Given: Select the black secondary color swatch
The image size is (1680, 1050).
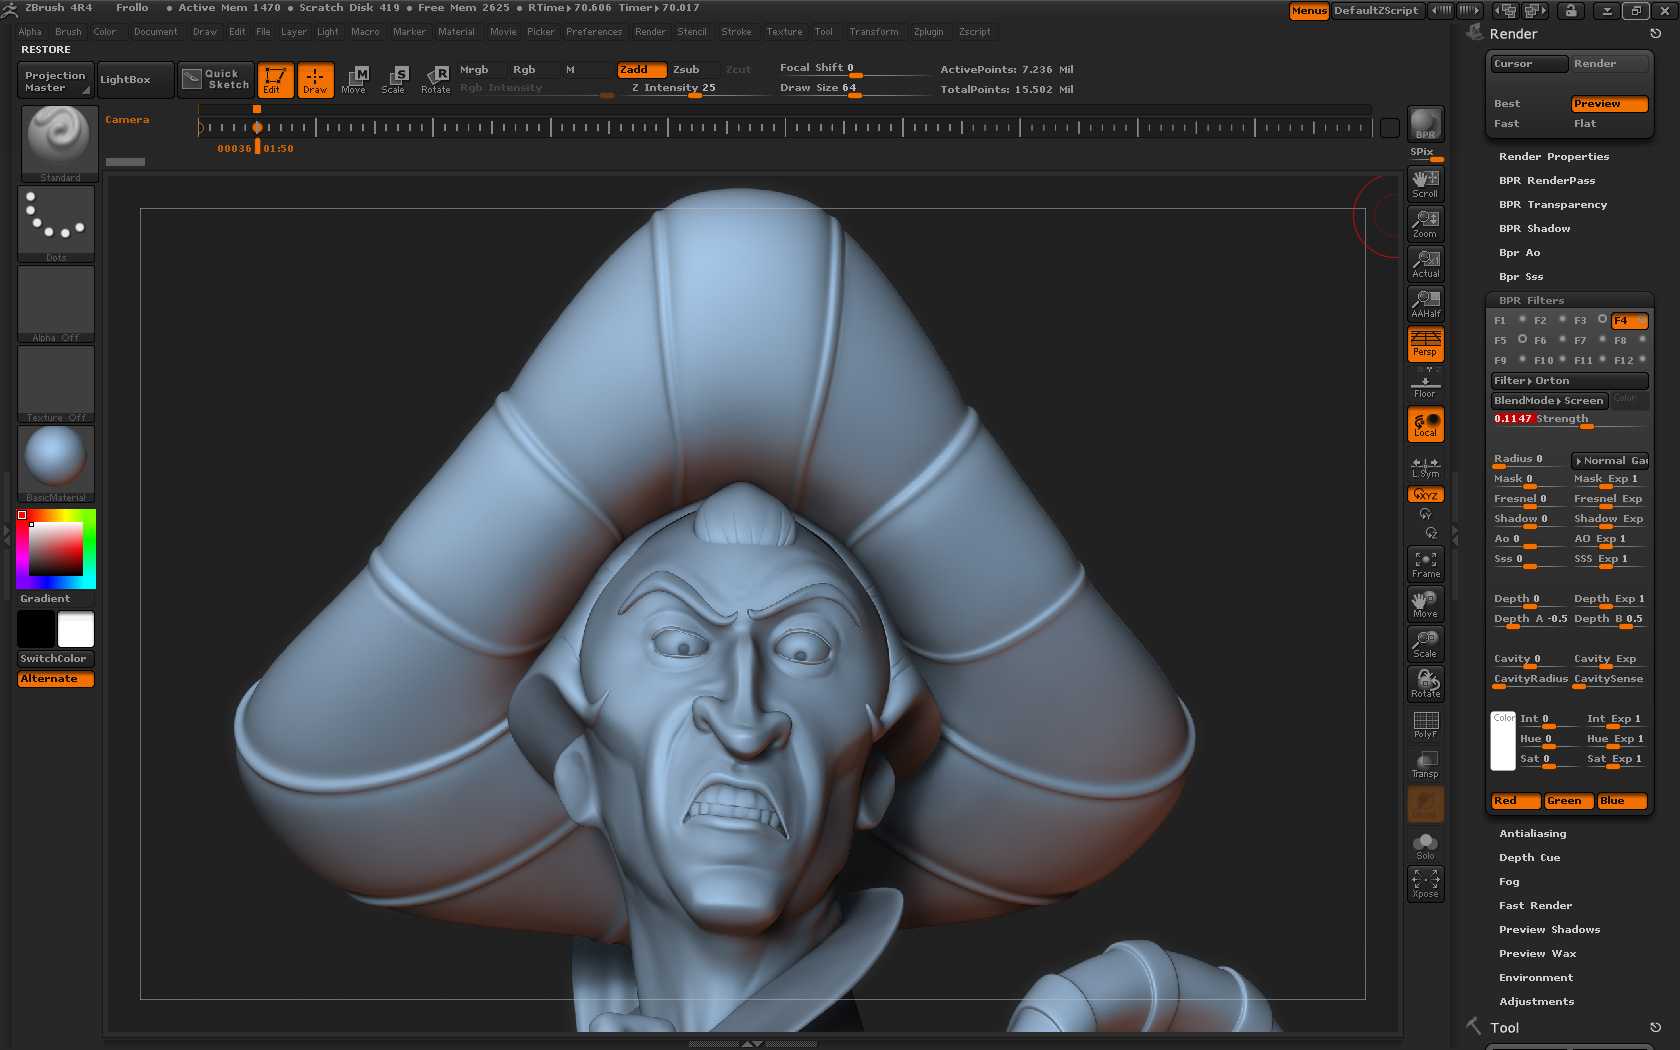Looking at the screenshot, I should point(36,629).
